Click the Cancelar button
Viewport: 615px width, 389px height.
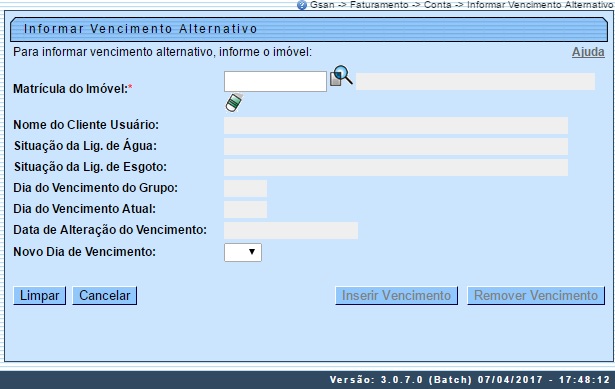(105, 296)
